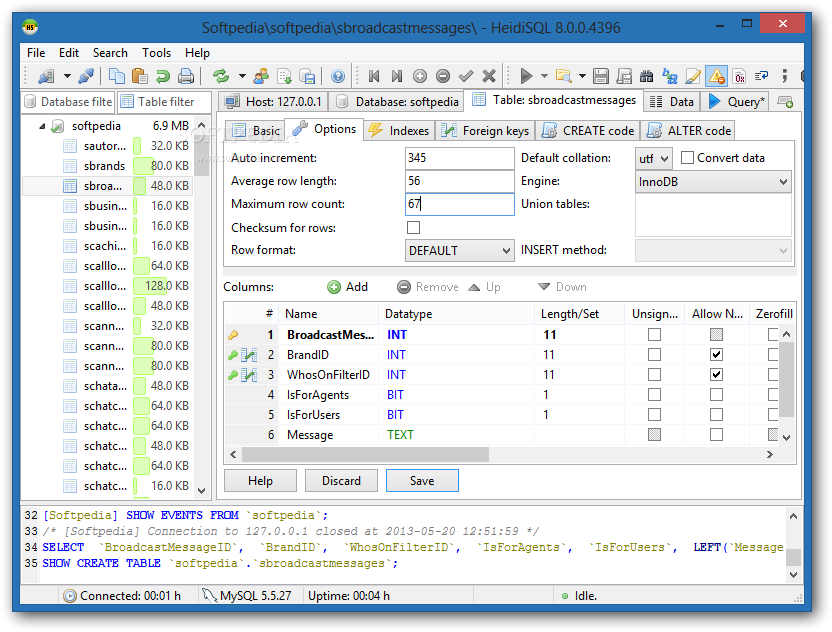This screenshot has height=632, width=832.
Task: Check Unsigned for the BrandID column
Action: coord(654,354)
